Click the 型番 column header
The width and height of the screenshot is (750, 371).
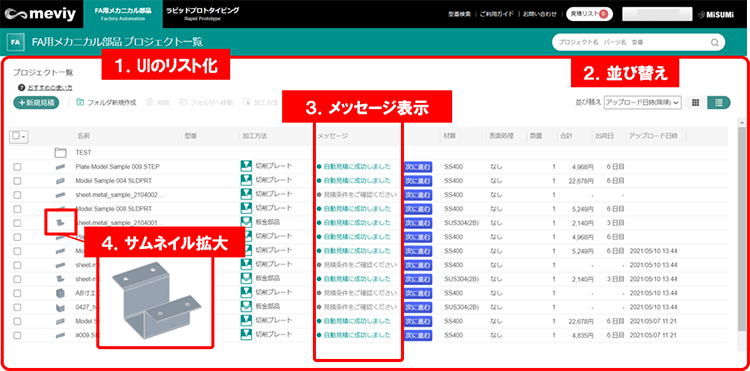(190, 136)
